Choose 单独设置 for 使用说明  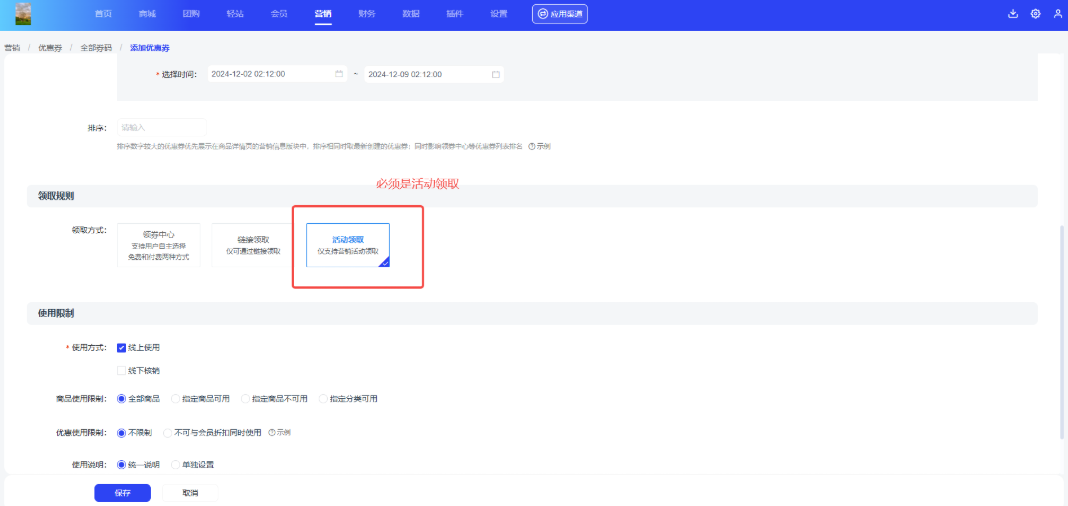(x=176, y=464)
